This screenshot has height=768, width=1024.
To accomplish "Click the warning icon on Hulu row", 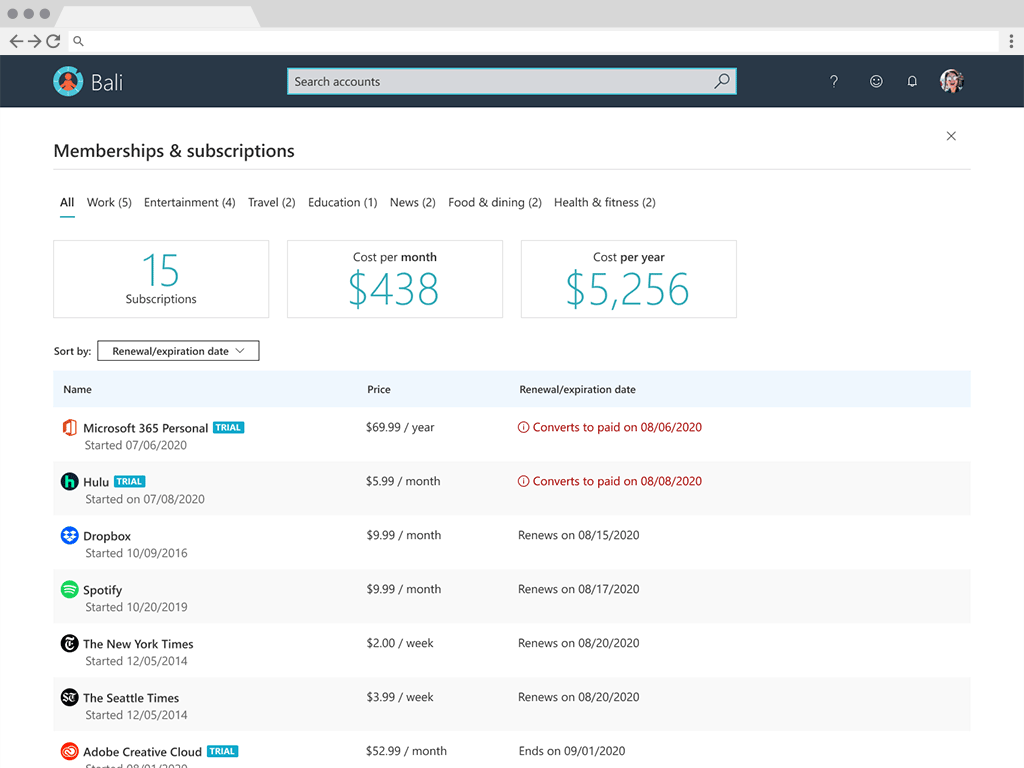I will [x=523, y=481].
